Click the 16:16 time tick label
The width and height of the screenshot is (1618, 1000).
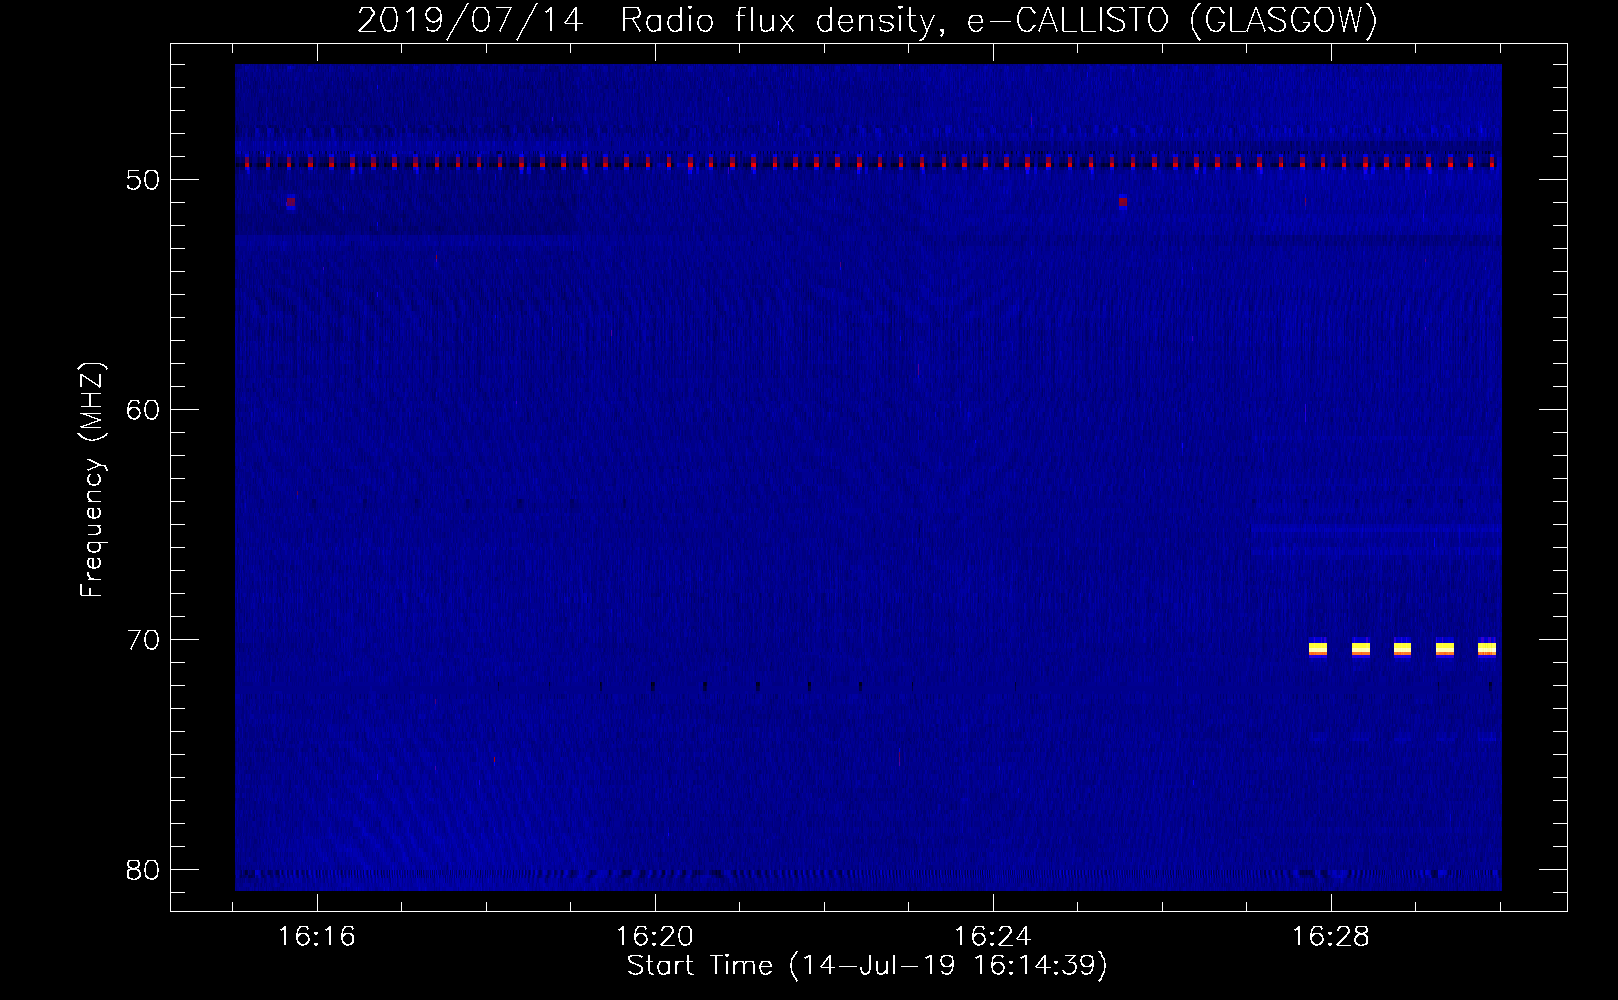tap(317, 937)
